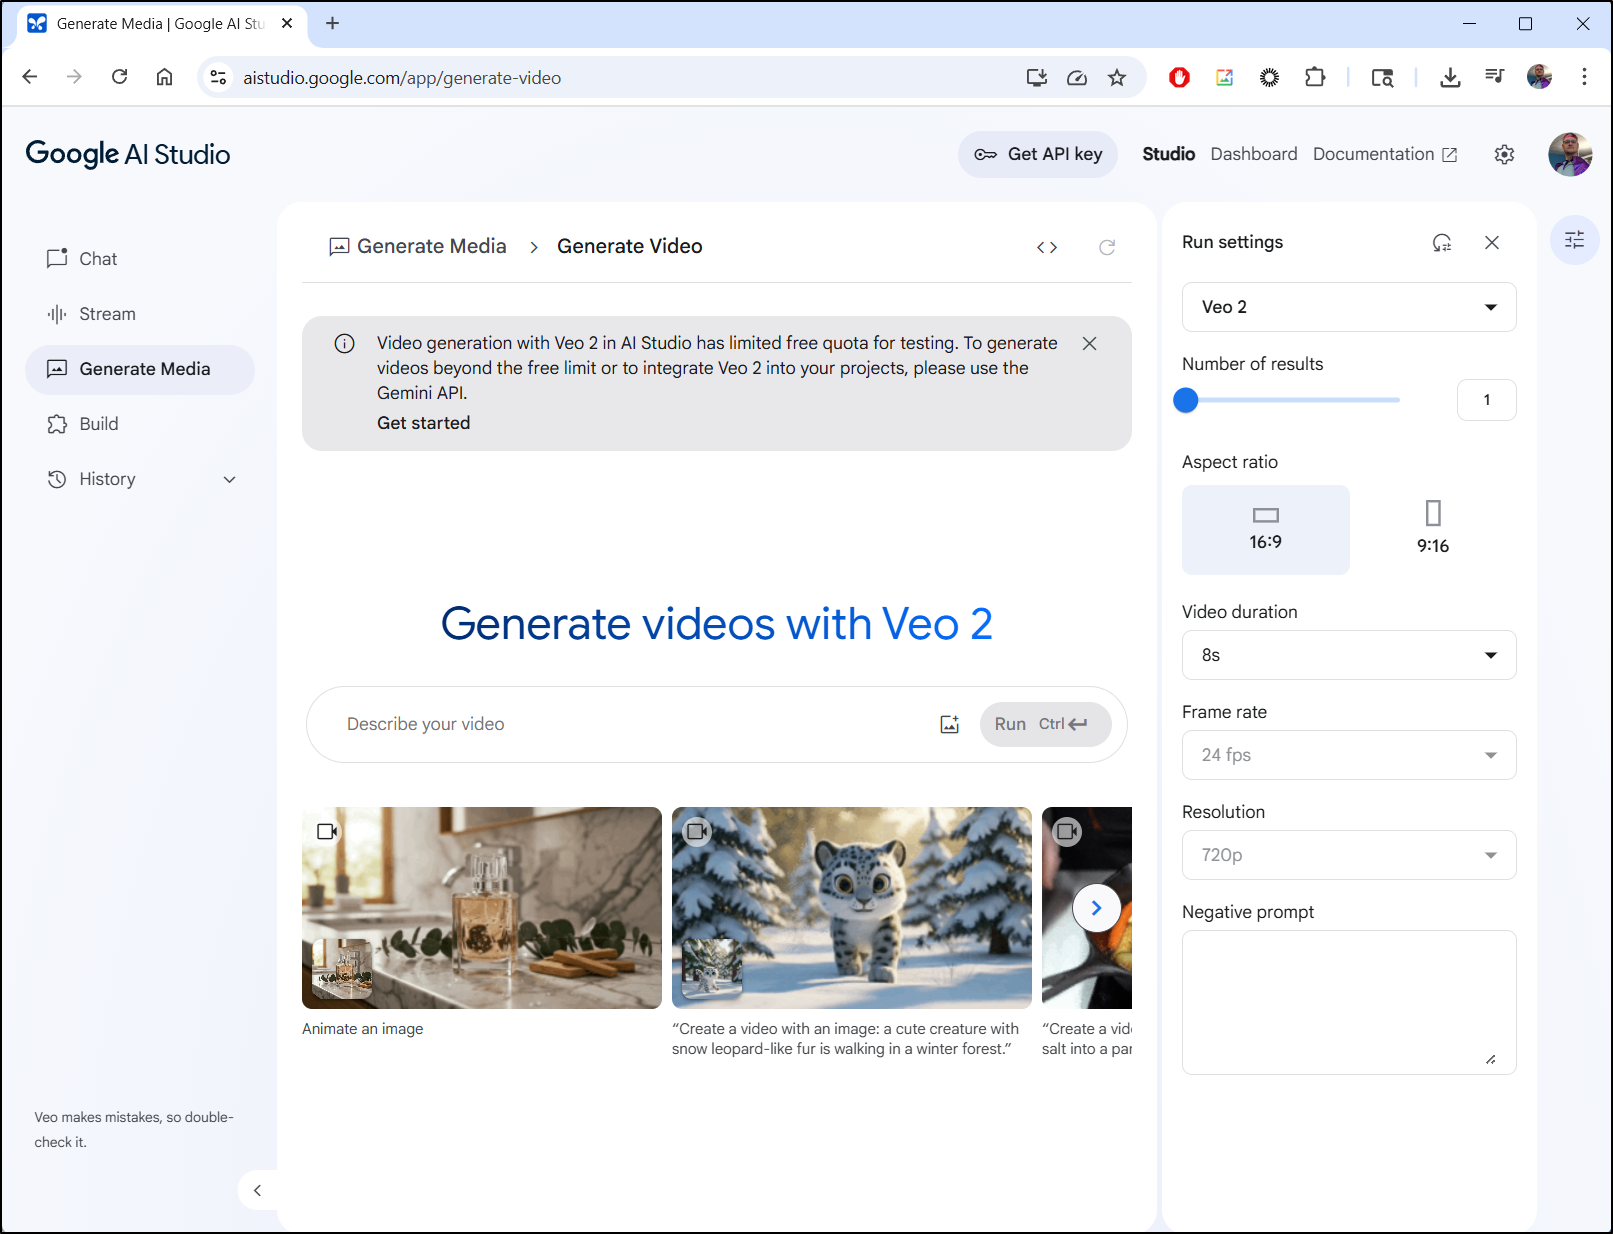The image size is (1613, 1234).
Task: Go to the browser home icon
Action: click(165, 77)
